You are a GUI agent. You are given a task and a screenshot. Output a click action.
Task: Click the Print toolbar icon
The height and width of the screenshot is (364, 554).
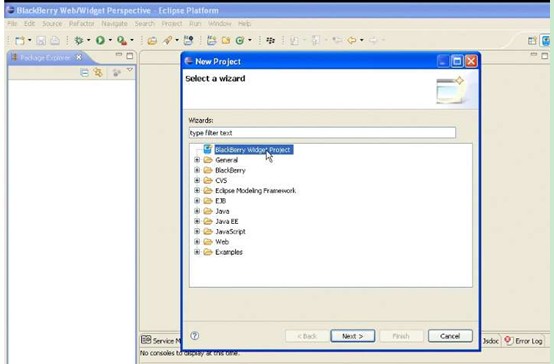pos(55,41)
